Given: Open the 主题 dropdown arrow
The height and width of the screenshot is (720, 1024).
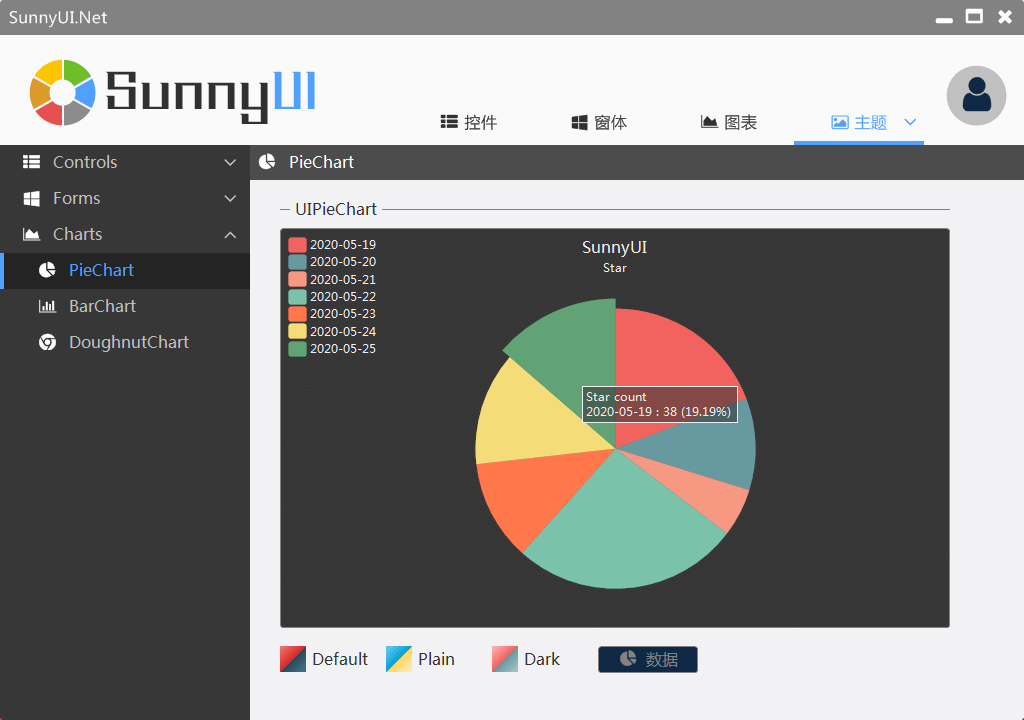Looking at the screenshot, I should point(910,122).
